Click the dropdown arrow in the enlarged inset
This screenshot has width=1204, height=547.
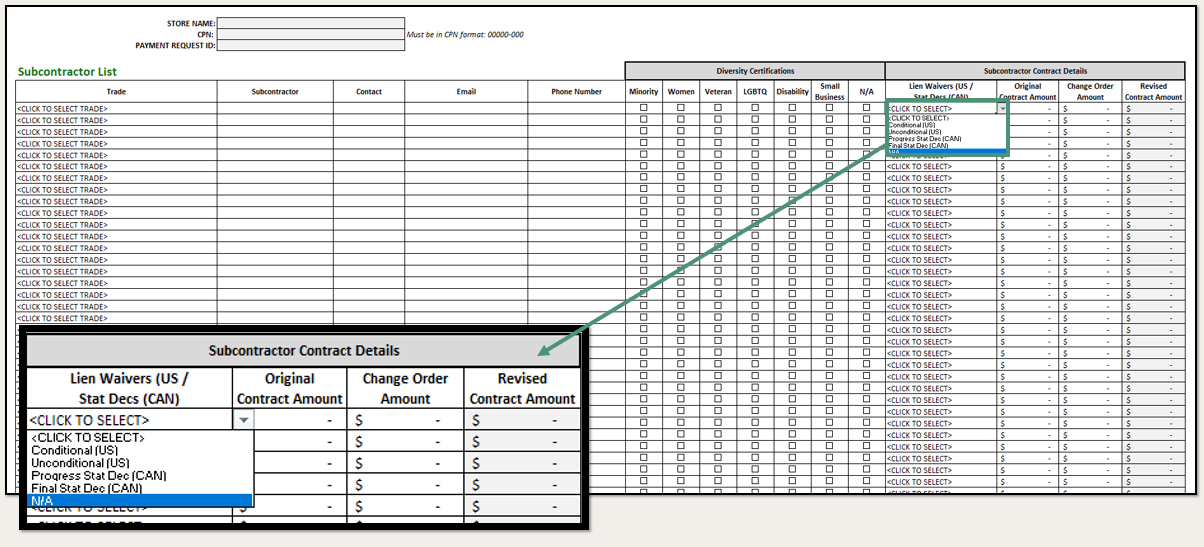click(243, 421)
